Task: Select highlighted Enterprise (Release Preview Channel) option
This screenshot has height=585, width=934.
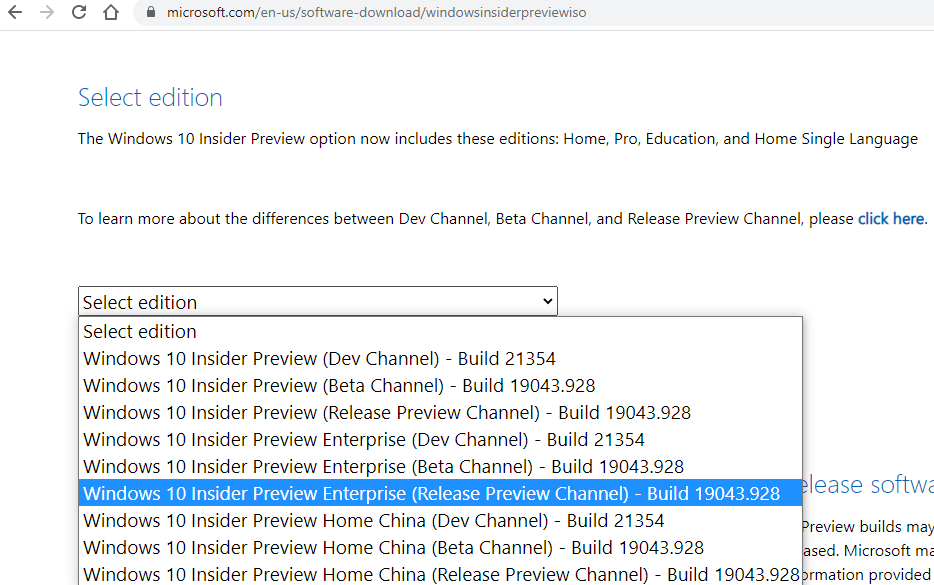Action: click(x=440, y=493)
